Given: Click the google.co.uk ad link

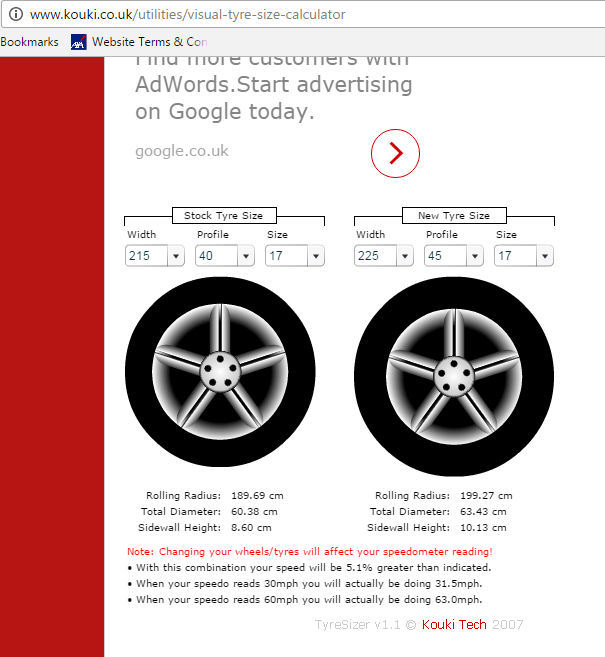Looking at the screenshot, I should coord(182,151).
